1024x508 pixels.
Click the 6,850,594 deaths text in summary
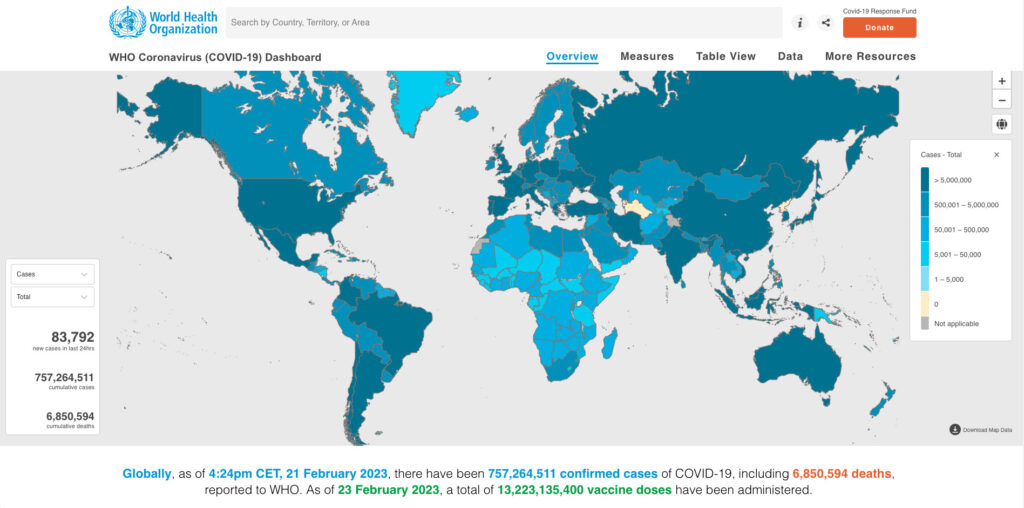(x=842, y=473)
